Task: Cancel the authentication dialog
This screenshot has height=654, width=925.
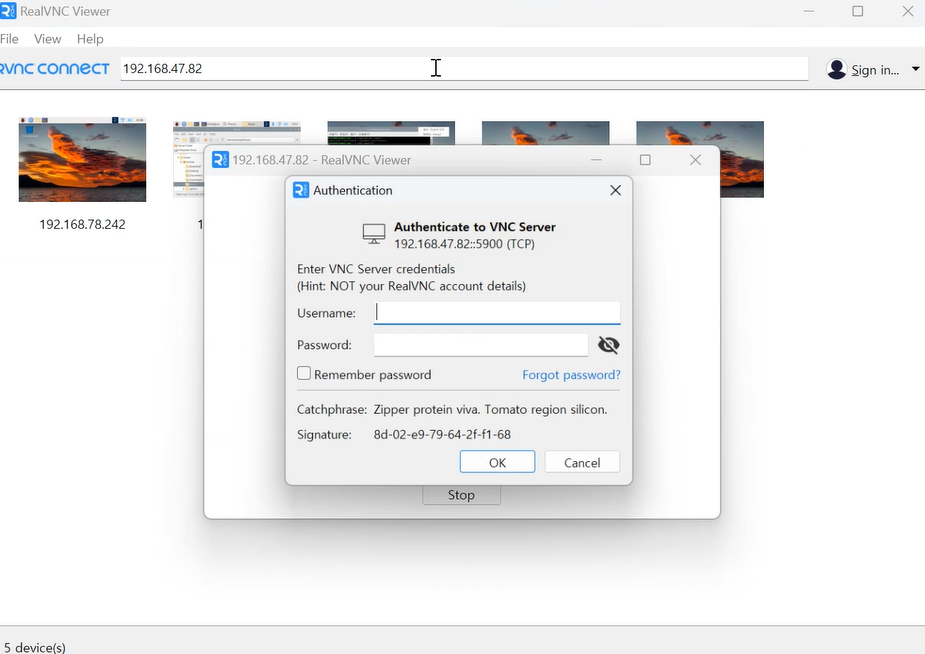Action: point(582,462)
